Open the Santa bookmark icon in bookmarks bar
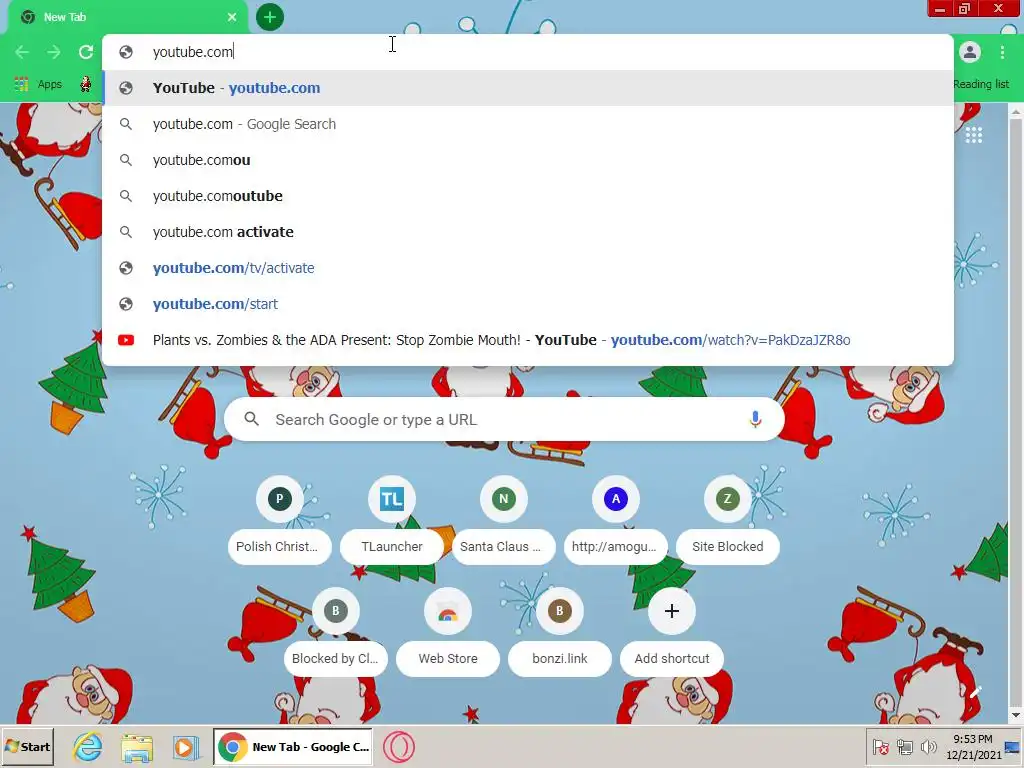This screenshot has height=768, width=1024. point(86,84)
